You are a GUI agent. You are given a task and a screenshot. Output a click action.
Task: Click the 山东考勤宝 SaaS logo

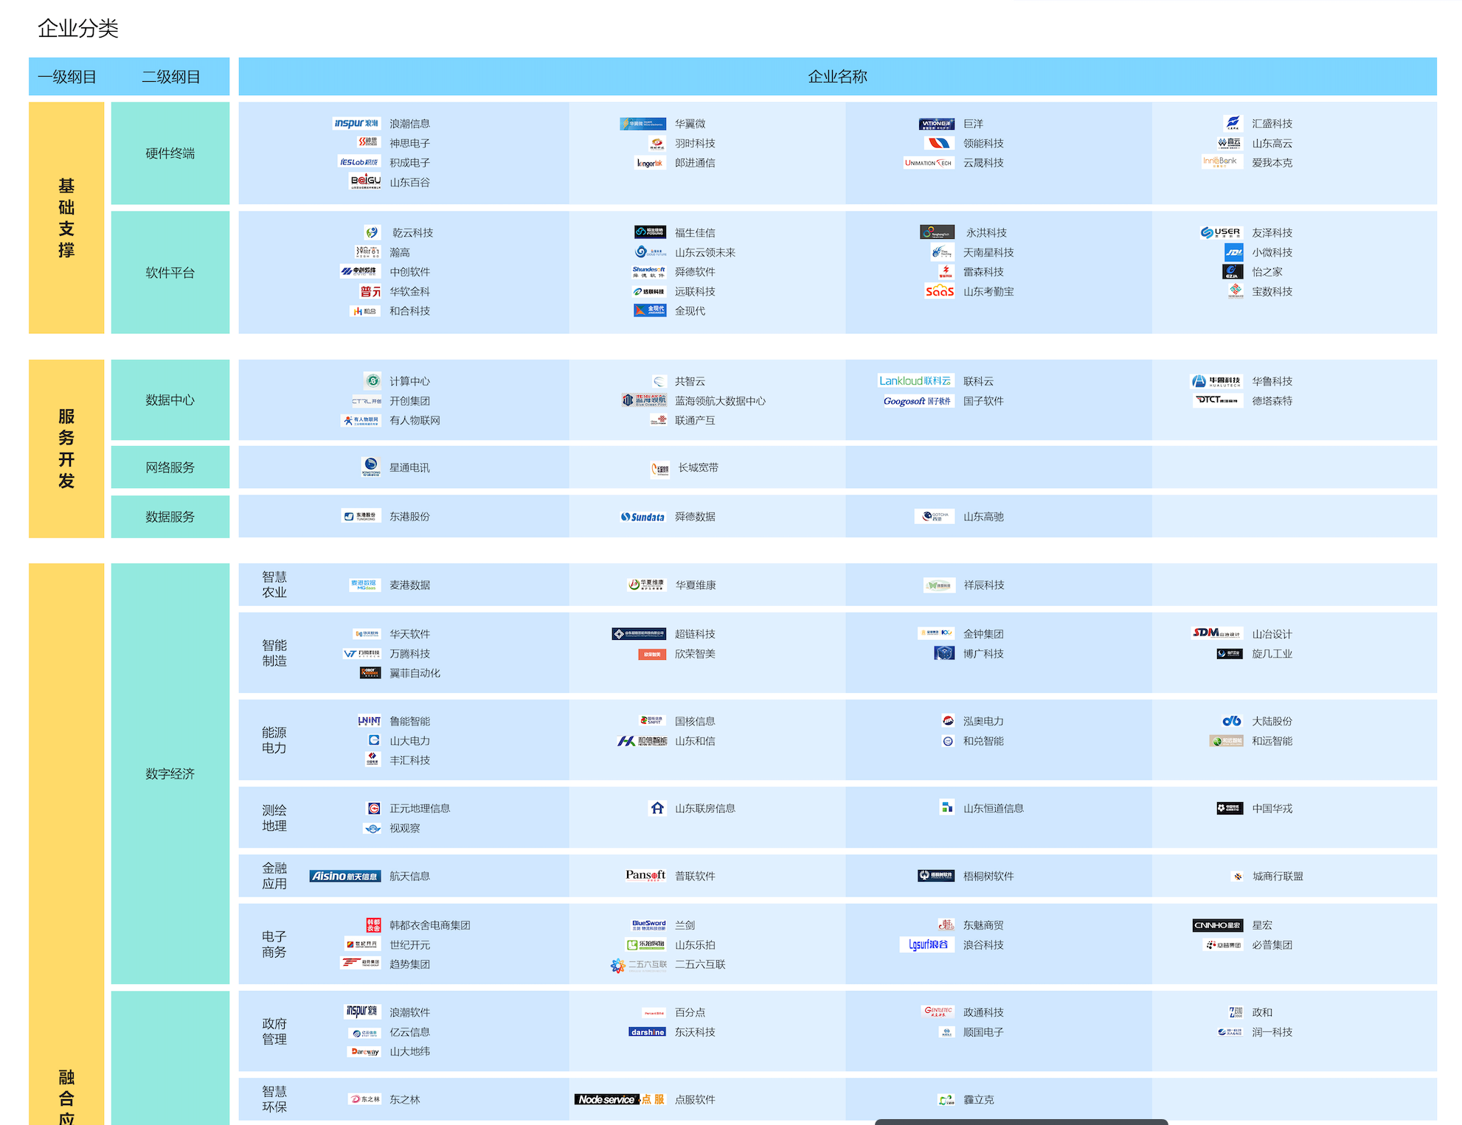[939, 291]
